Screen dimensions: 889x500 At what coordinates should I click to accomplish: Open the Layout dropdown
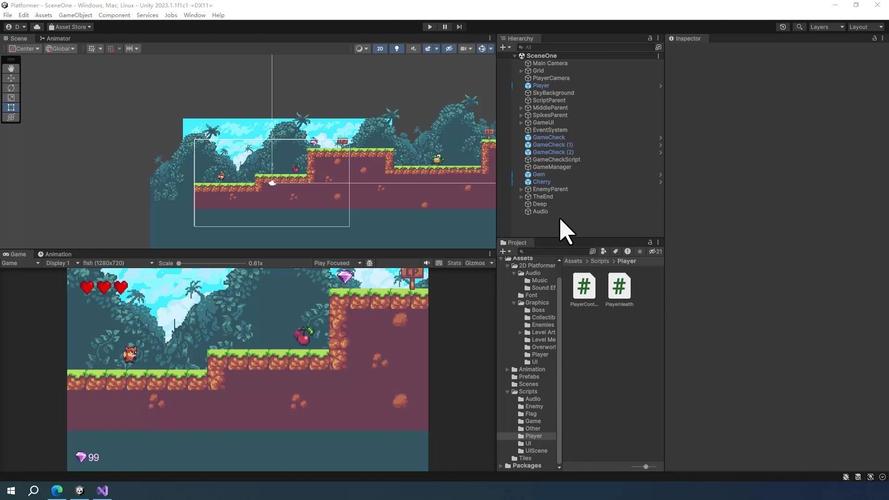(x=865, y=27)
